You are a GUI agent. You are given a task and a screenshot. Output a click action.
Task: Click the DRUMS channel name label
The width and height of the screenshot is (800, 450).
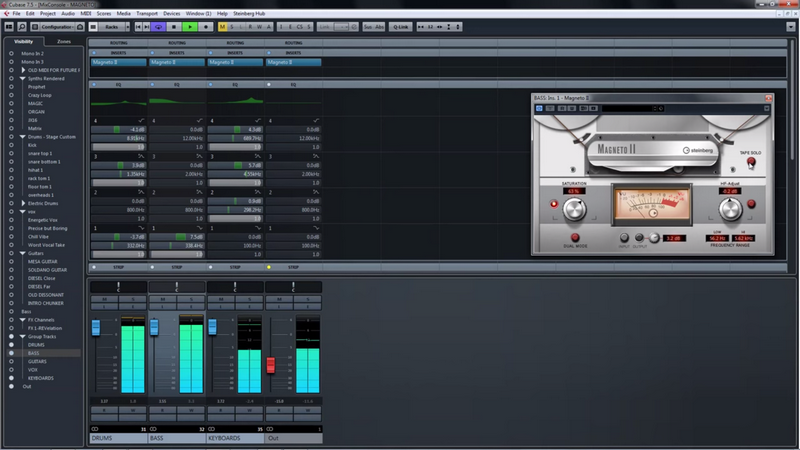118,438
